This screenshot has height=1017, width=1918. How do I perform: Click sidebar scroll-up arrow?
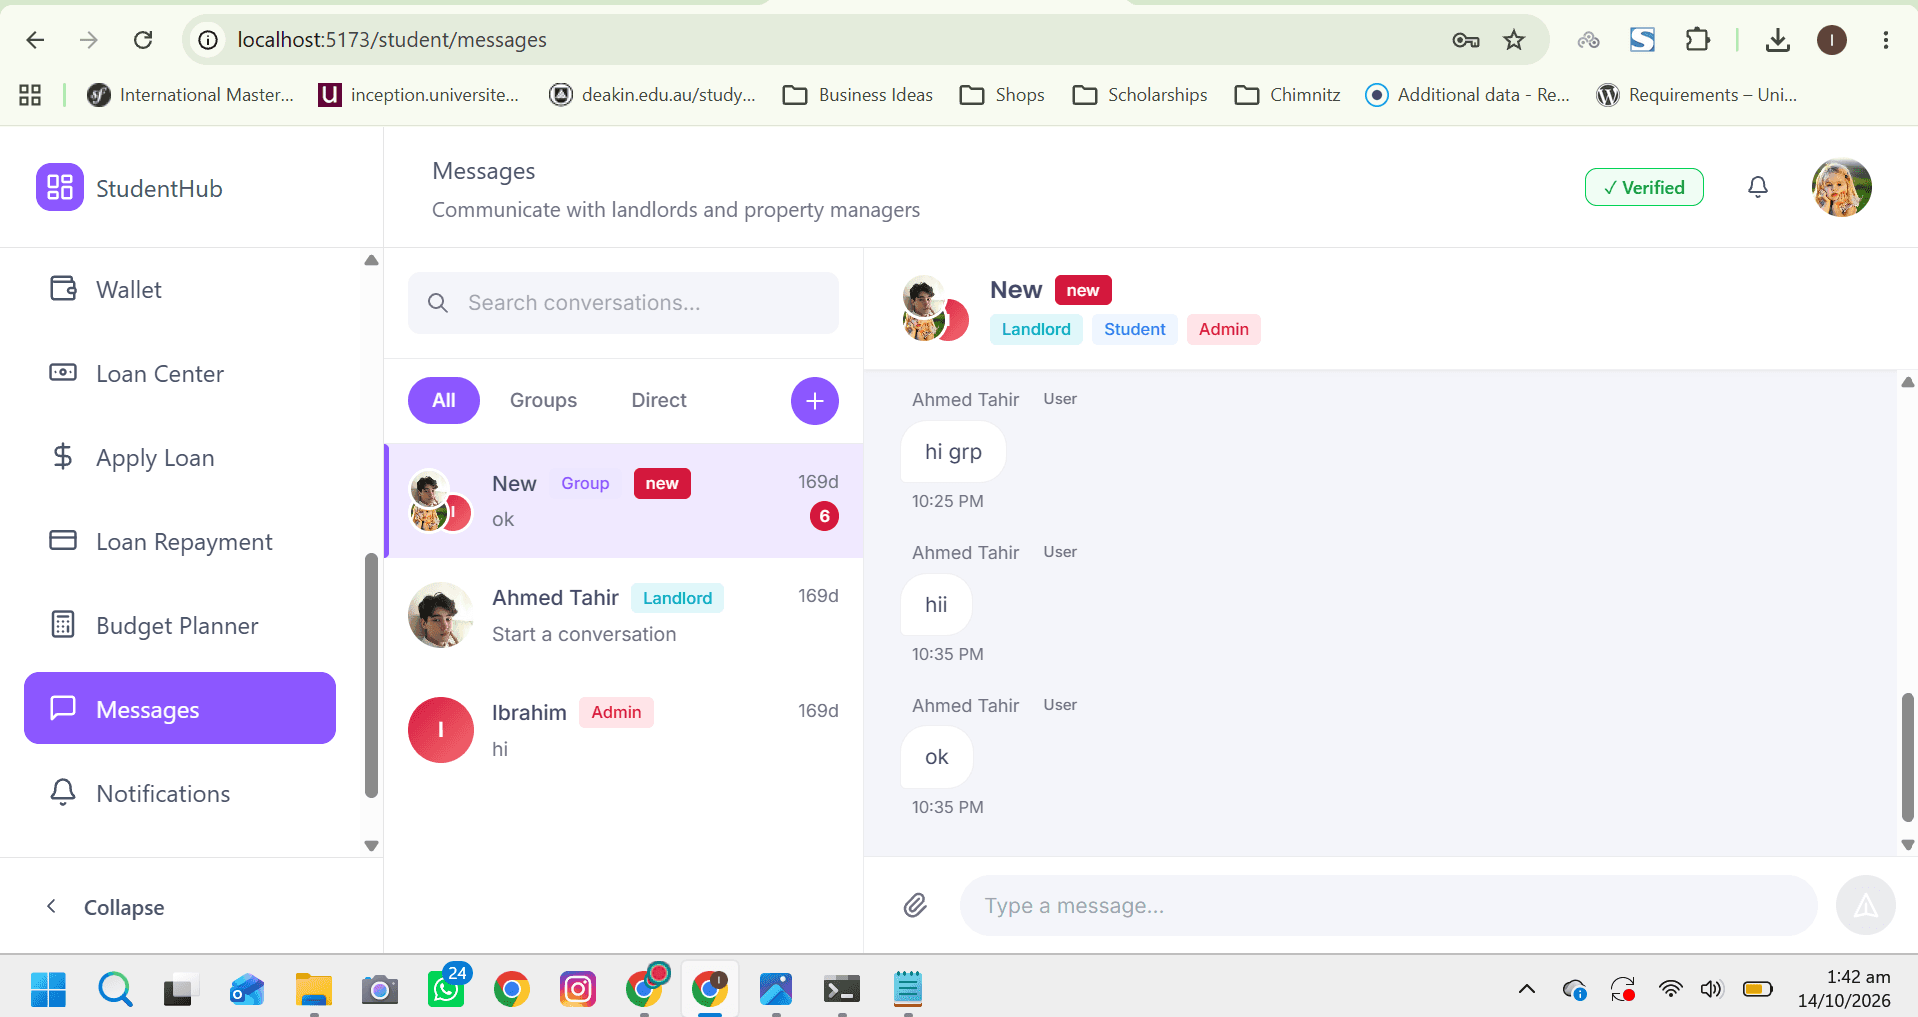coord(371,260)
